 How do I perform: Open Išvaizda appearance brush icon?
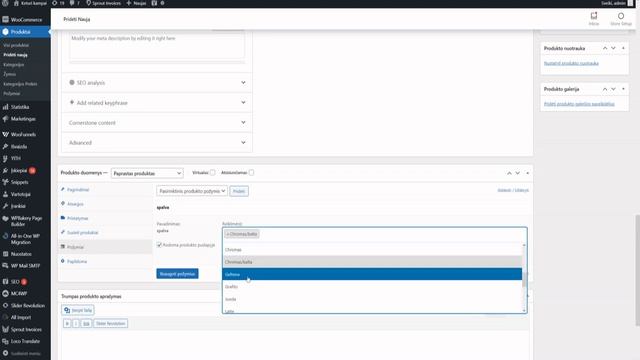pos(5,146)
